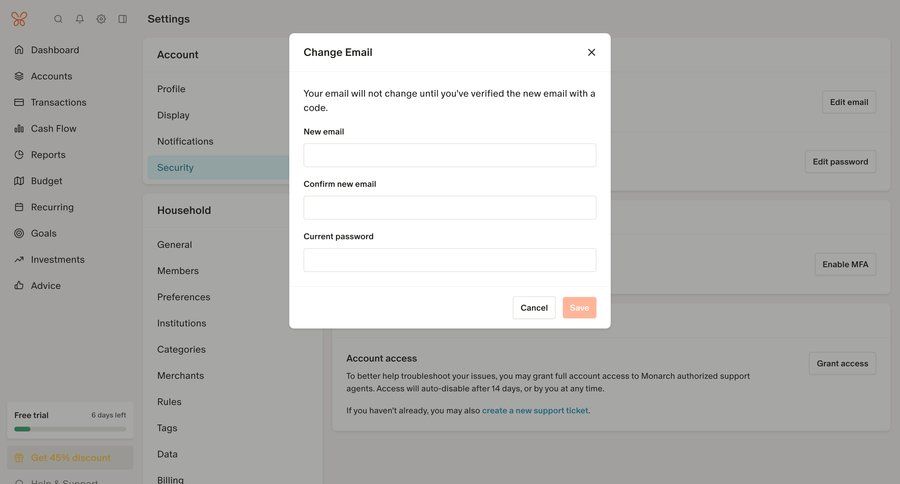
Task: Toggle sidebar with the panel icon
Action: pos(123,19)
